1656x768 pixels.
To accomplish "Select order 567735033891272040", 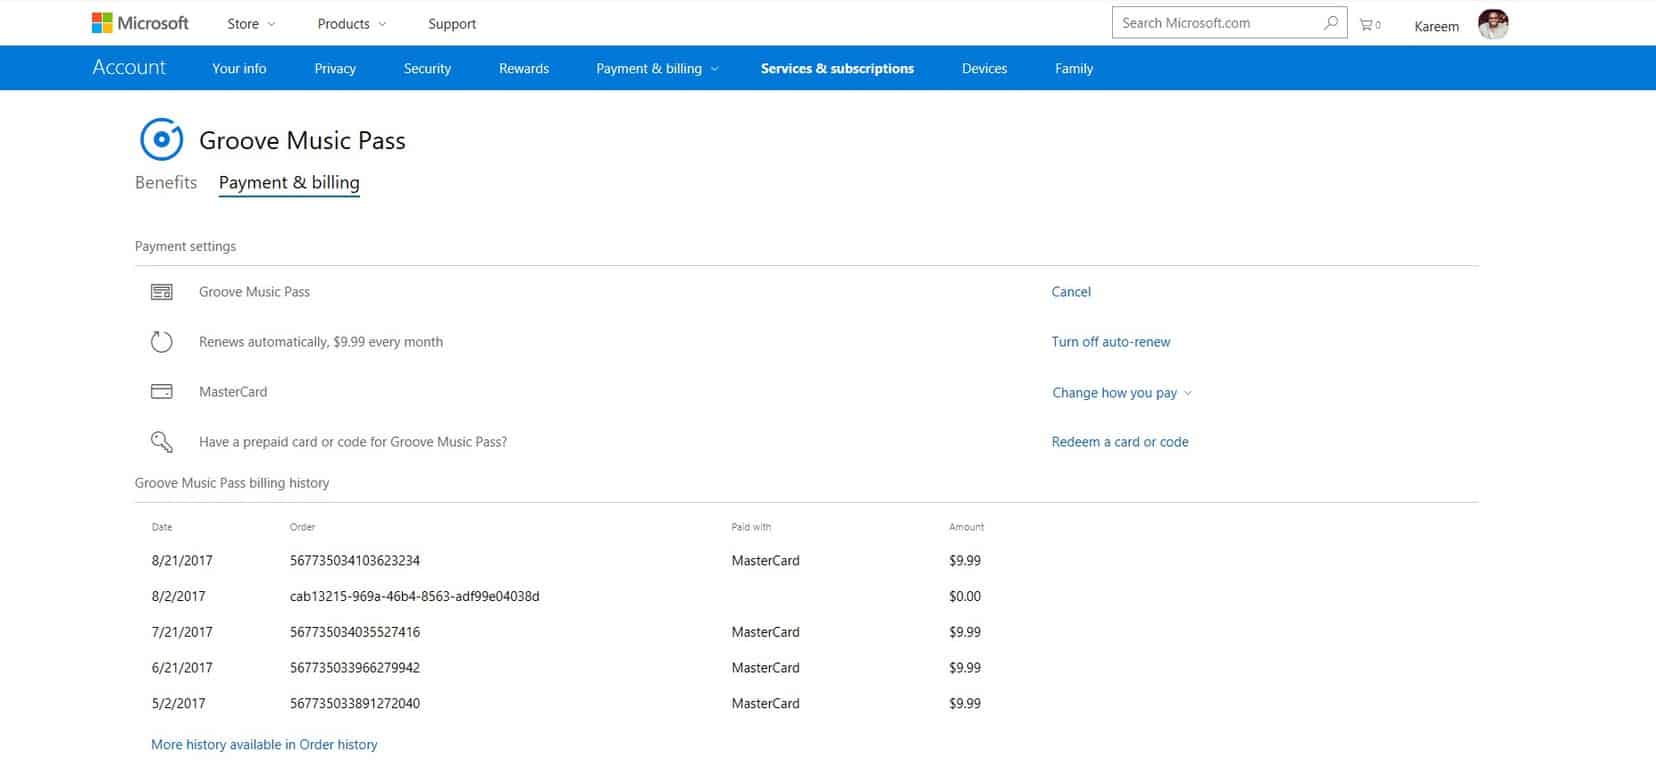I will tap(355, 704).
